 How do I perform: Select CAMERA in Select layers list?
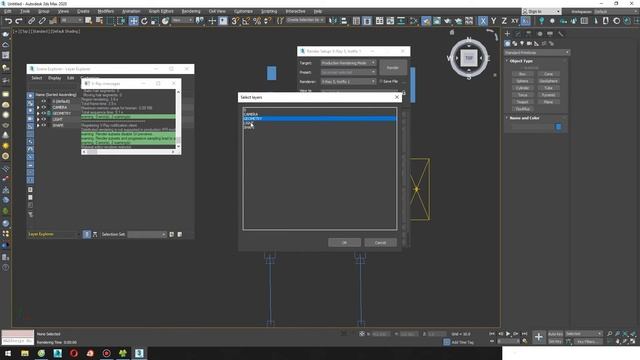pos(319,114)
